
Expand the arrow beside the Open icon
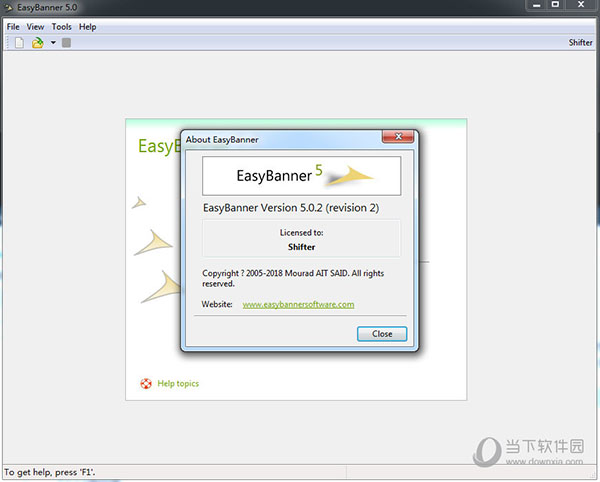click(52, 43)
